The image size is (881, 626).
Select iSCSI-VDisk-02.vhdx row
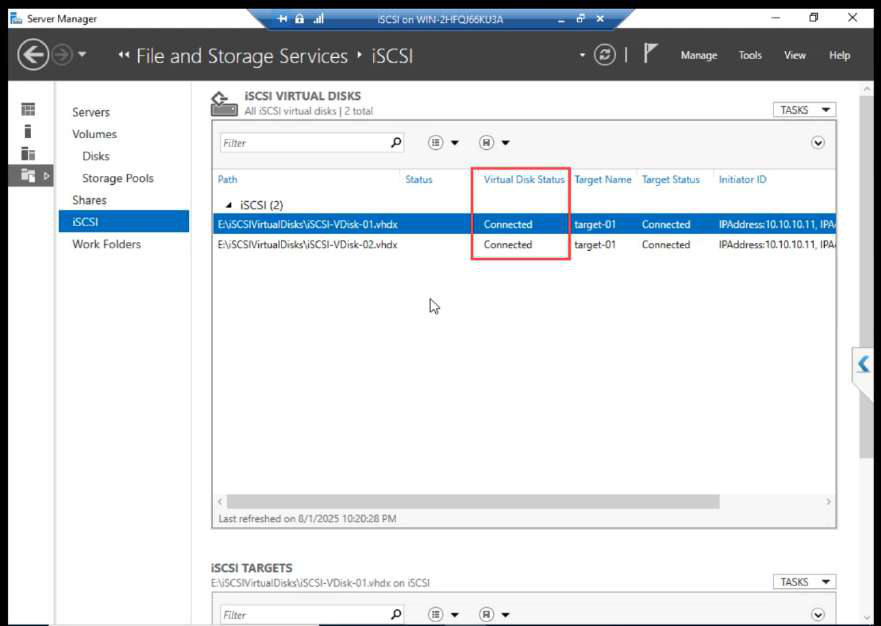pos(524,244)
